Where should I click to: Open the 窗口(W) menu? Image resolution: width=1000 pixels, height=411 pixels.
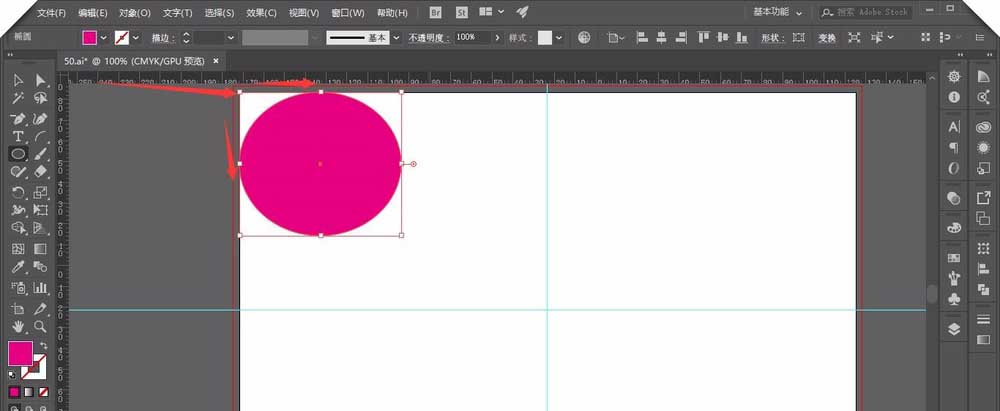348,13
